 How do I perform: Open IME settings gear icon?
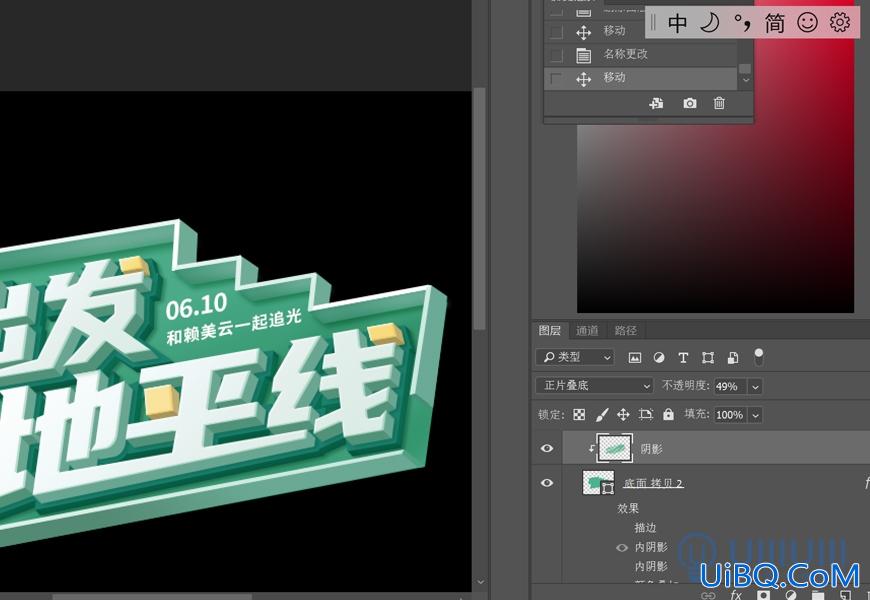coord(839,22)
